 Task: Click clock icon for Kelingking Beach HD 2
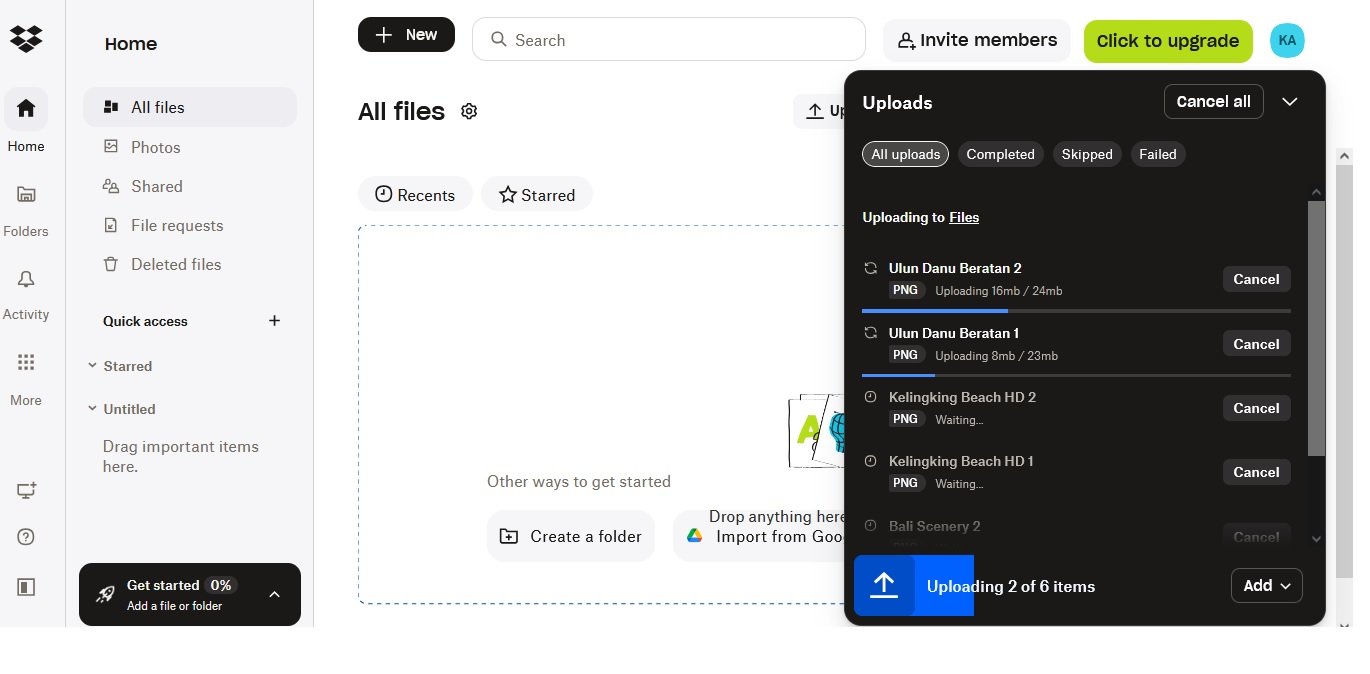[870, 397]
